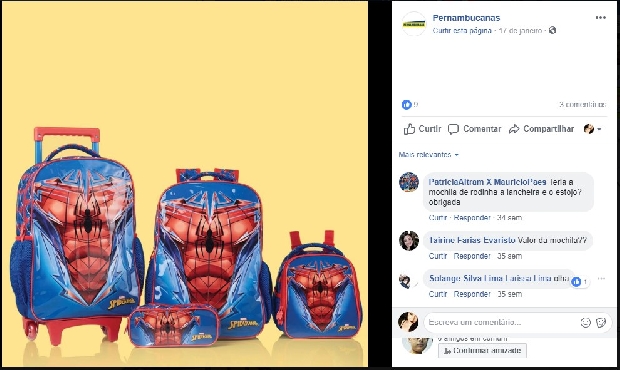Click Curtir esta página link
620x370 pixels.
point(462,31)
